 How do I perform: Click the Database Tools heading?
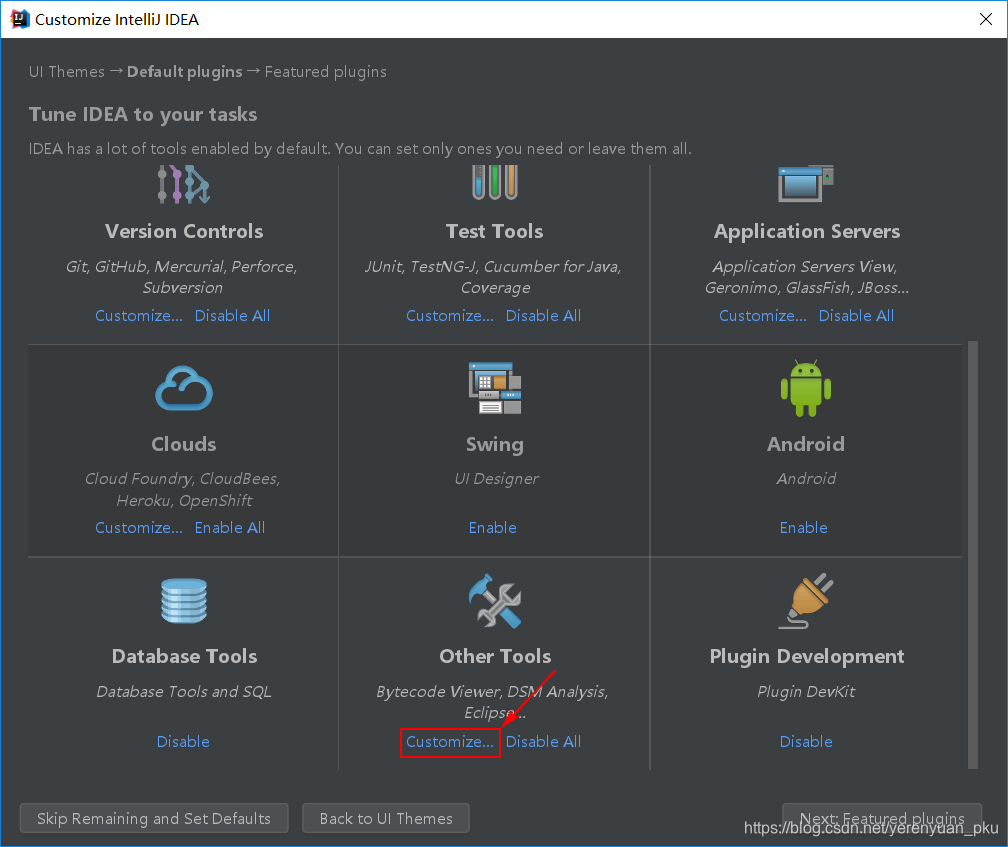[184, 656]
